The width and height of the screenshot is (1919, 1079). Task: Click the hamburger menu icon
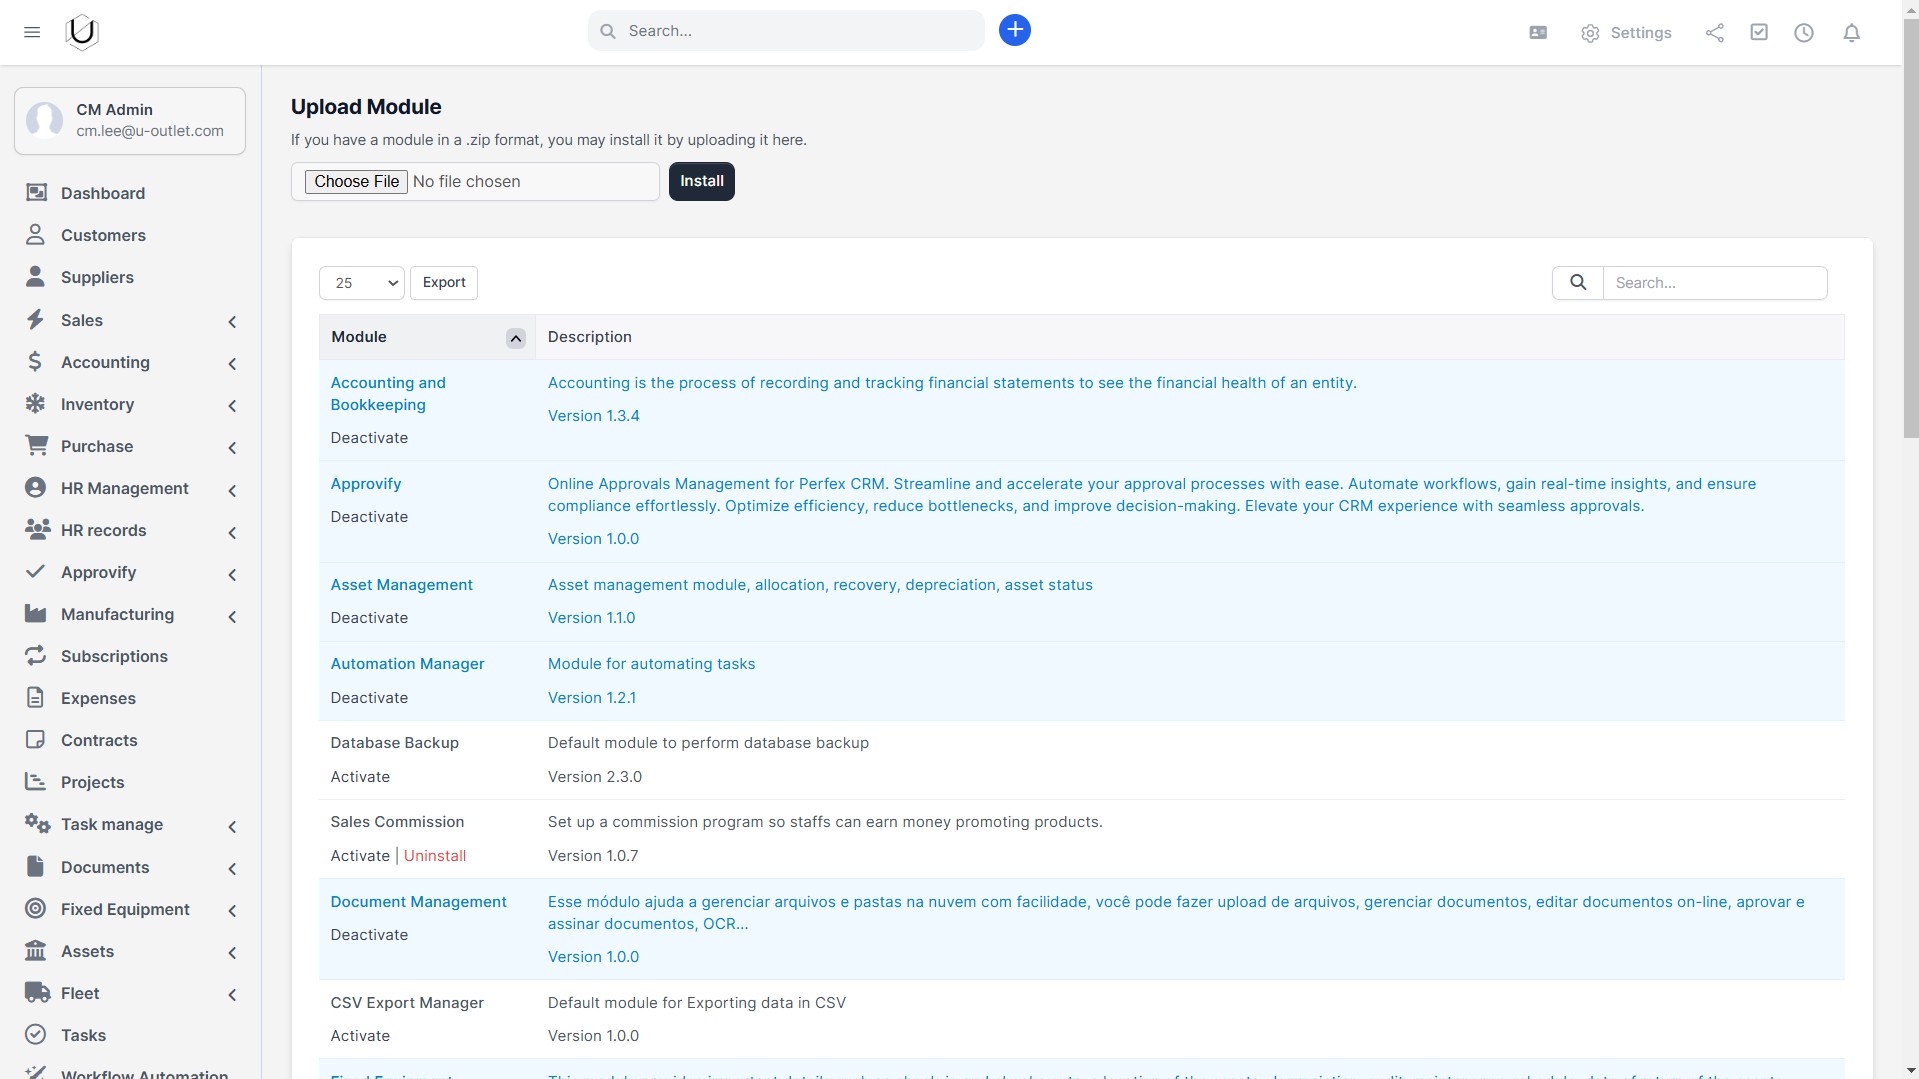coord(32,32)
